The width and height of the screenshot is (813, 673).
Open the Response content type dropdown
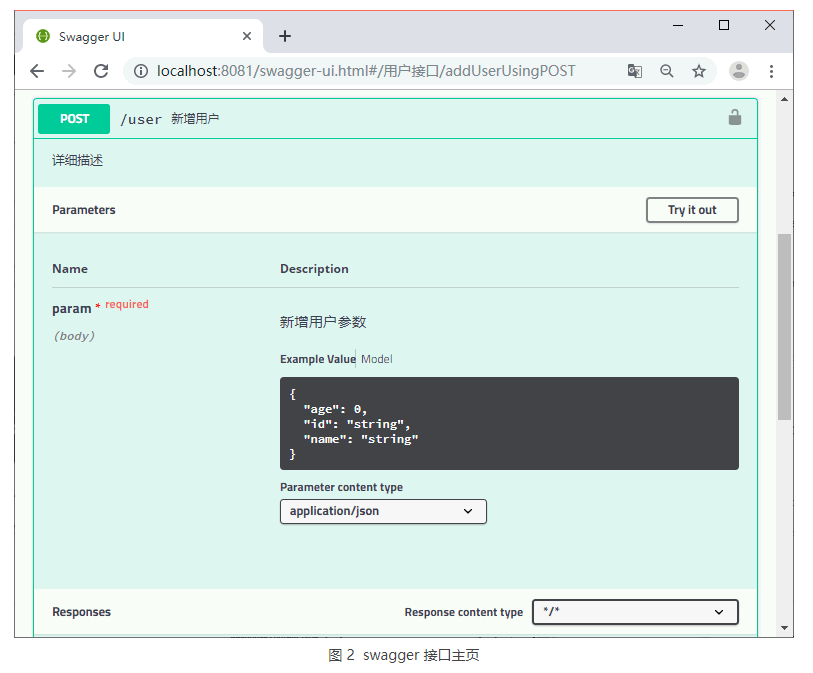(x=635, y=612)
